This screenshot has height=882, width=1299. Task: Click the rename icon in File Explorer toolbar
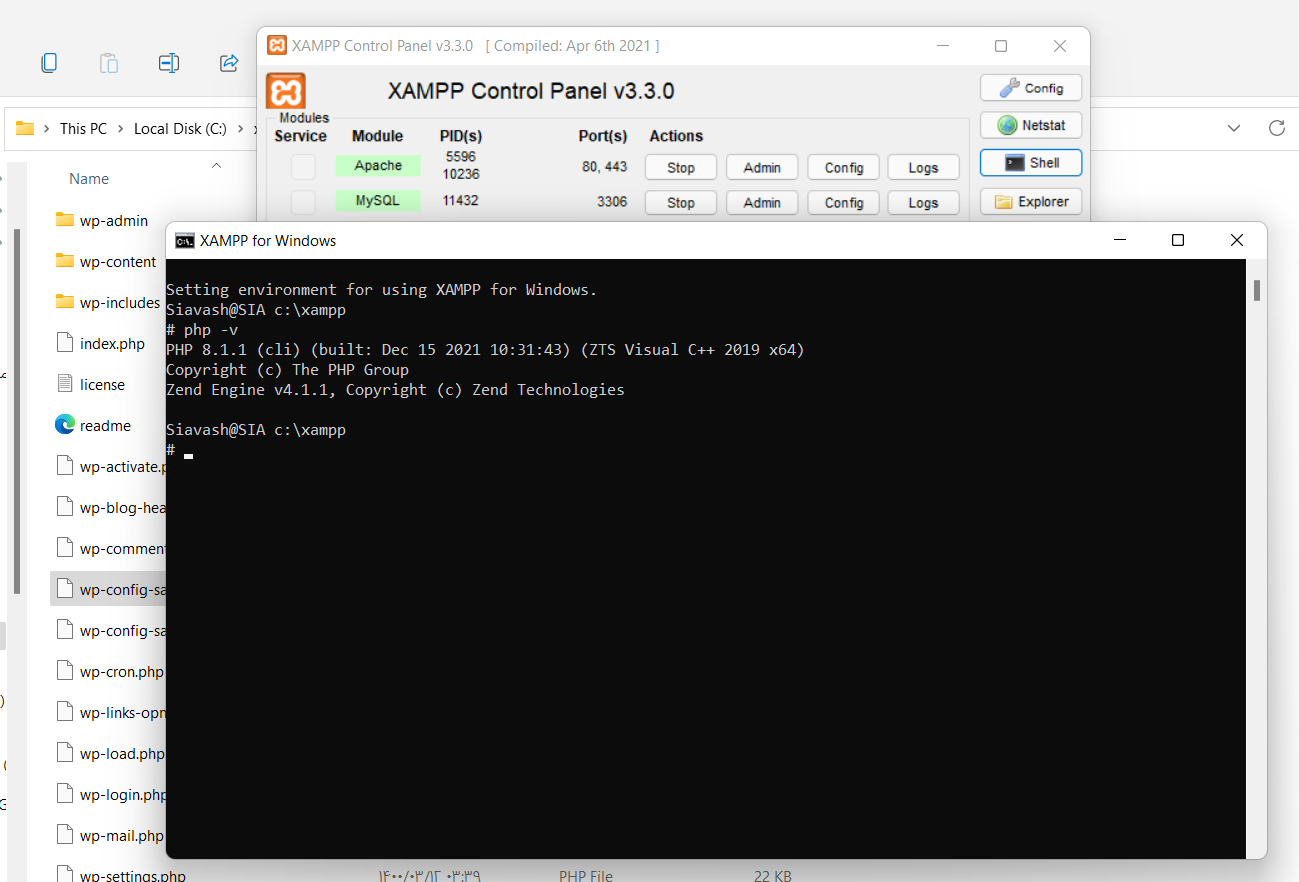pos(169,63)
